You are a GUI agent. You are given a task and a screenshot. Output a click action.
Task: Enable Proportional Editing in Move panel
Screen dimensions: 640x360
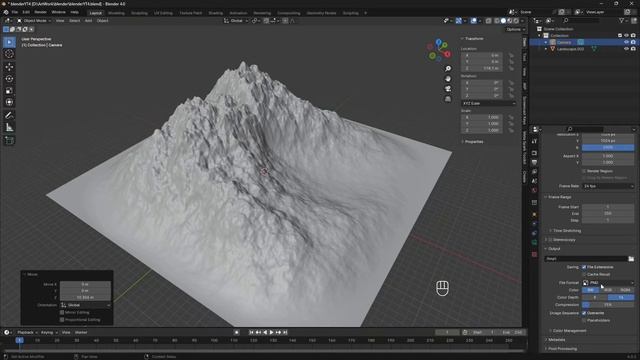[x=62, y=320]
